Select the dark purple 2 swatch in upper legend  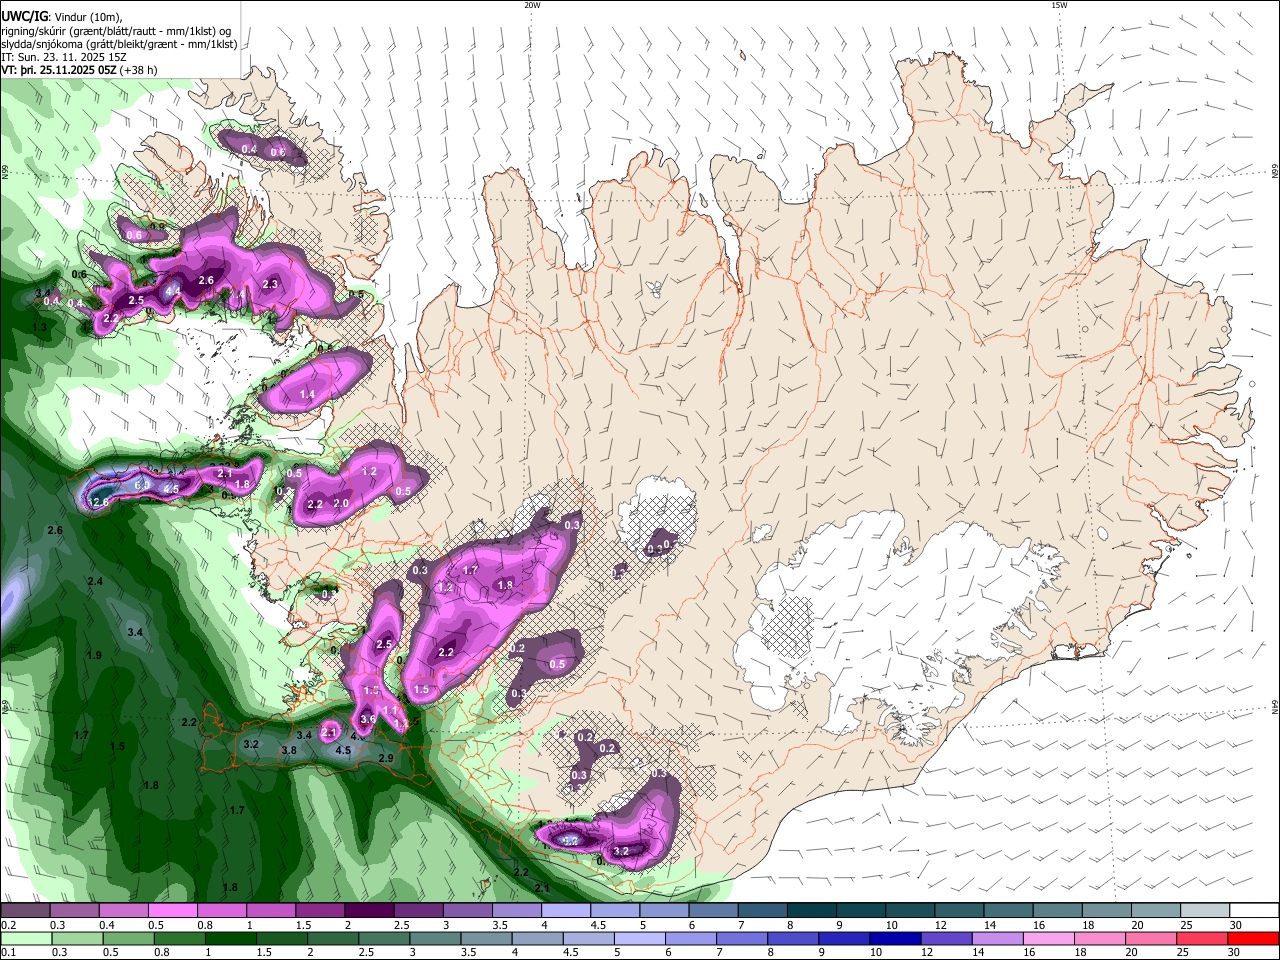pyautogui.click(x=369, y=910)
